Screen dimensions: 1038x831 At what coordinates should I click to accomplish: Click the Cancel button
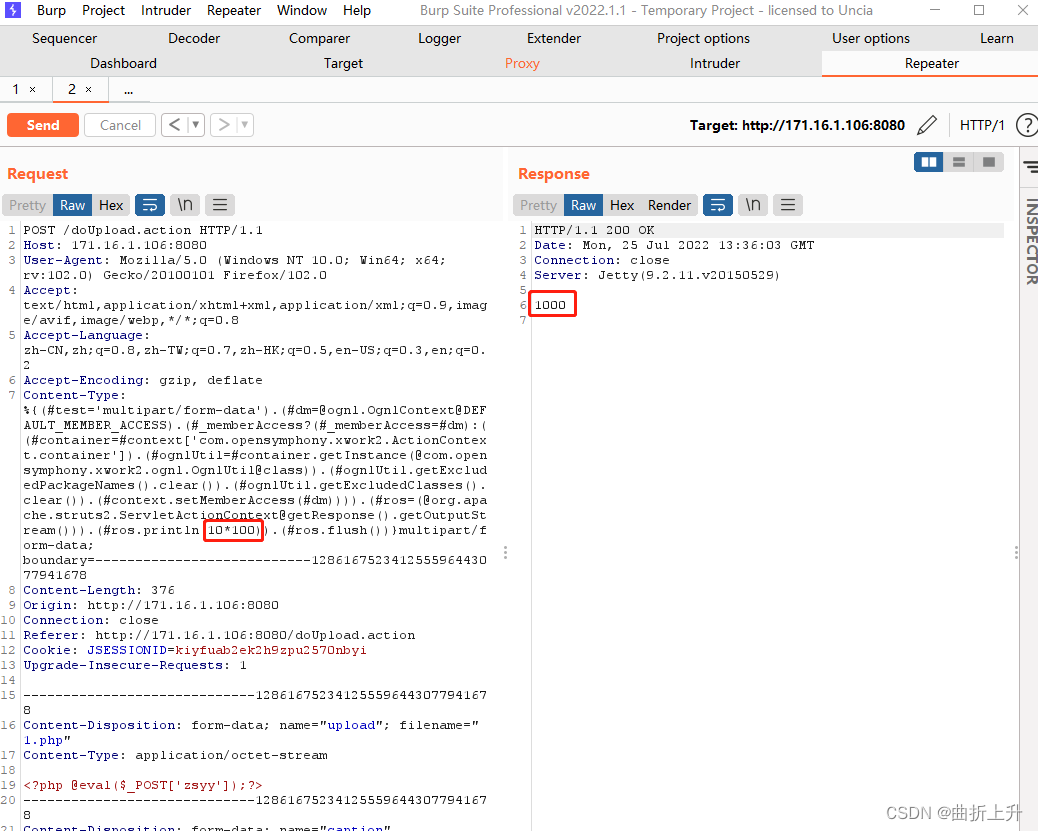coord(120,125)
